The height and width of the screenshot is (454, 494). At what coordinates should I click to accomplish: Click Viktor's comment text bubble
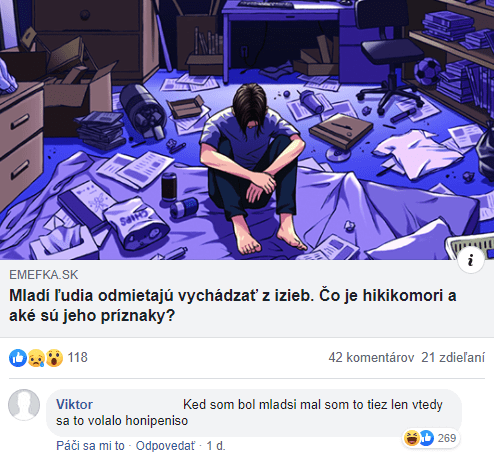[x=254, y=413]
